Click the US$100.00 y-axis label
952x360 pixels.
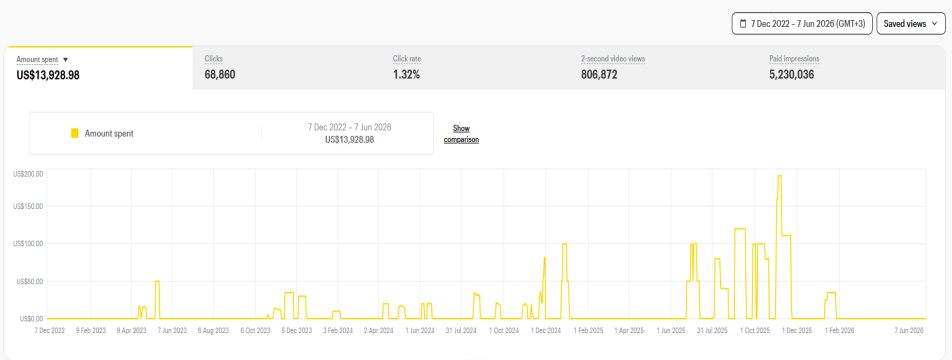[28, 243]
